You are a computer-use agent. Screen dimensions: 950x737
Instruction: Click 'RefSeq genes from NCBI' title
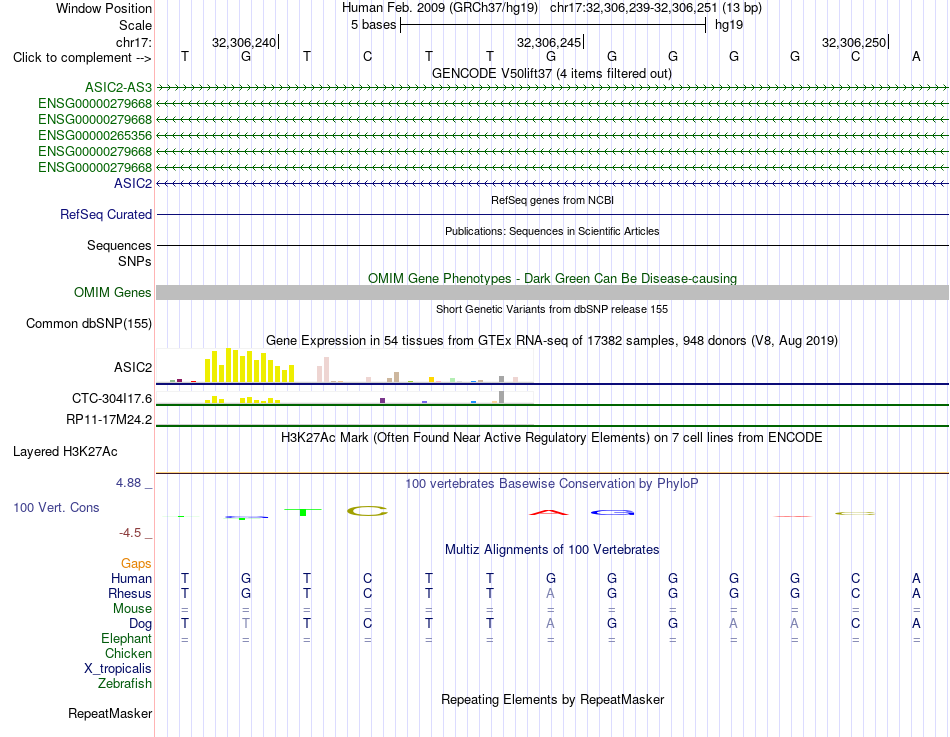[x=552, y=200]
